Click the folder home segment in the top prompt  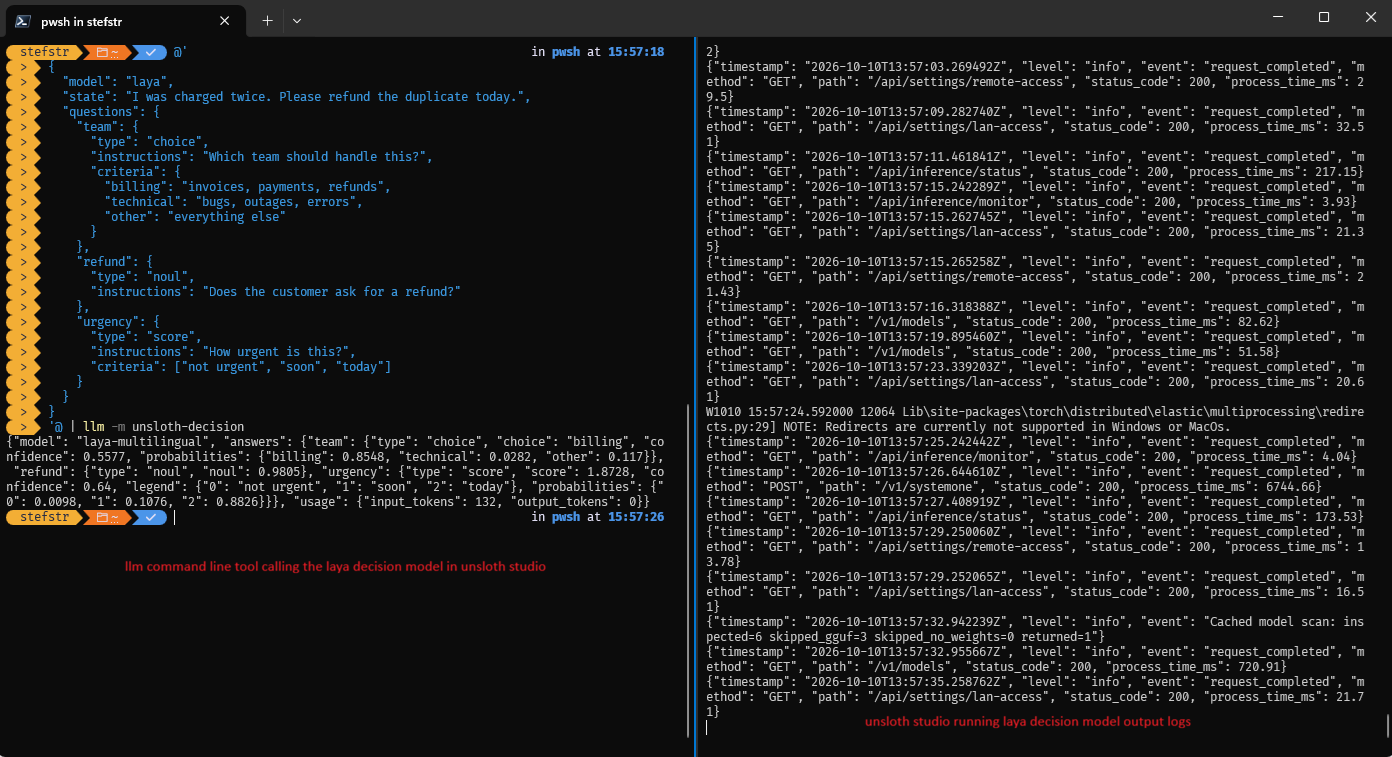click(109, 52)
